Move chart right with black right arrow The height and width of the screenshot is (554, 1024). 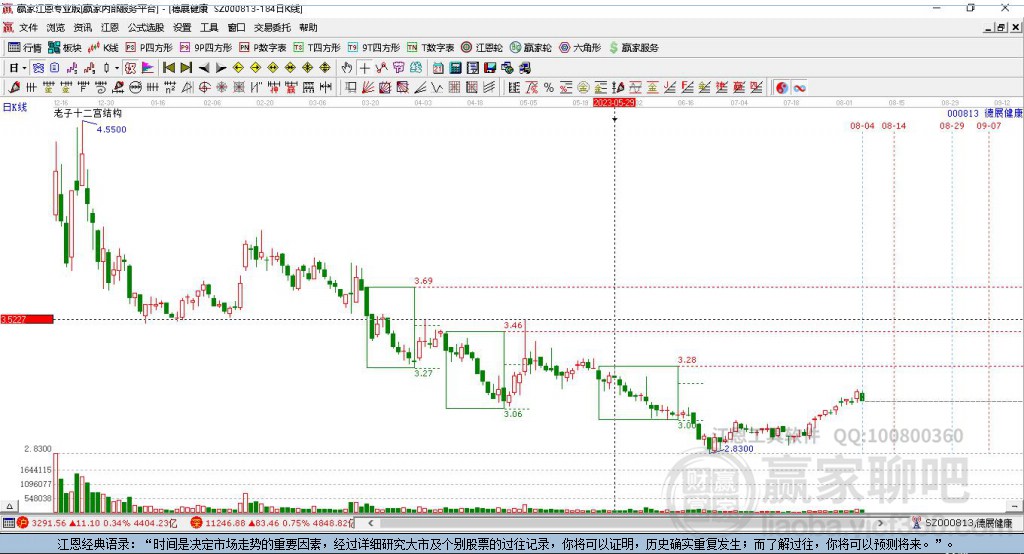[x=221, y=68]
